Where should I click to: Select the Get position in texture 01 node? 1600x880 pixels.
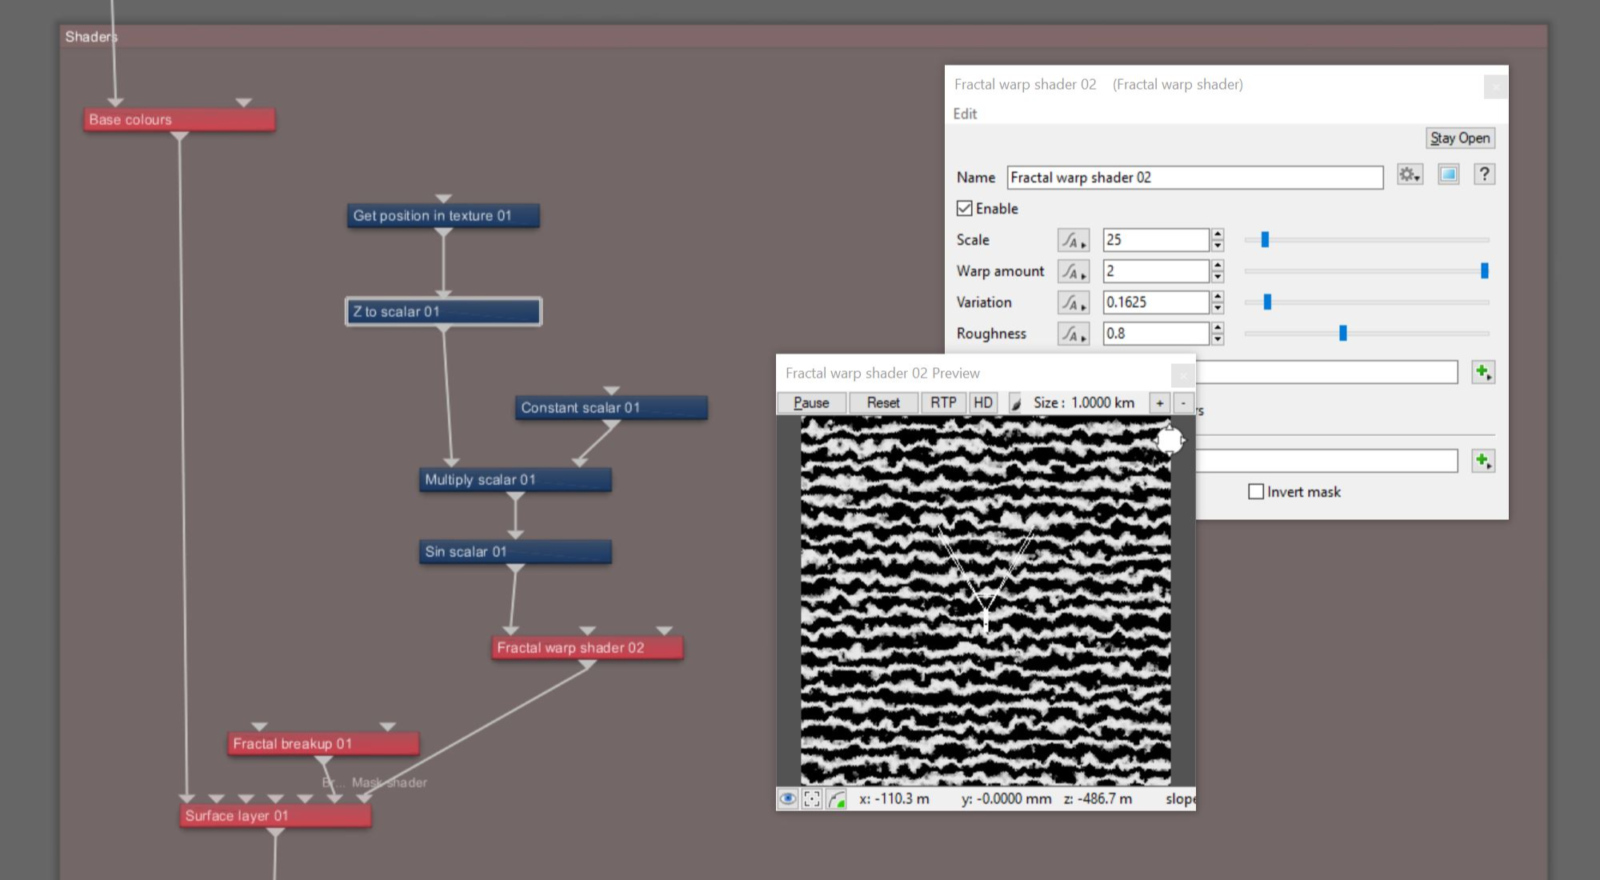(x=443, y=216)
